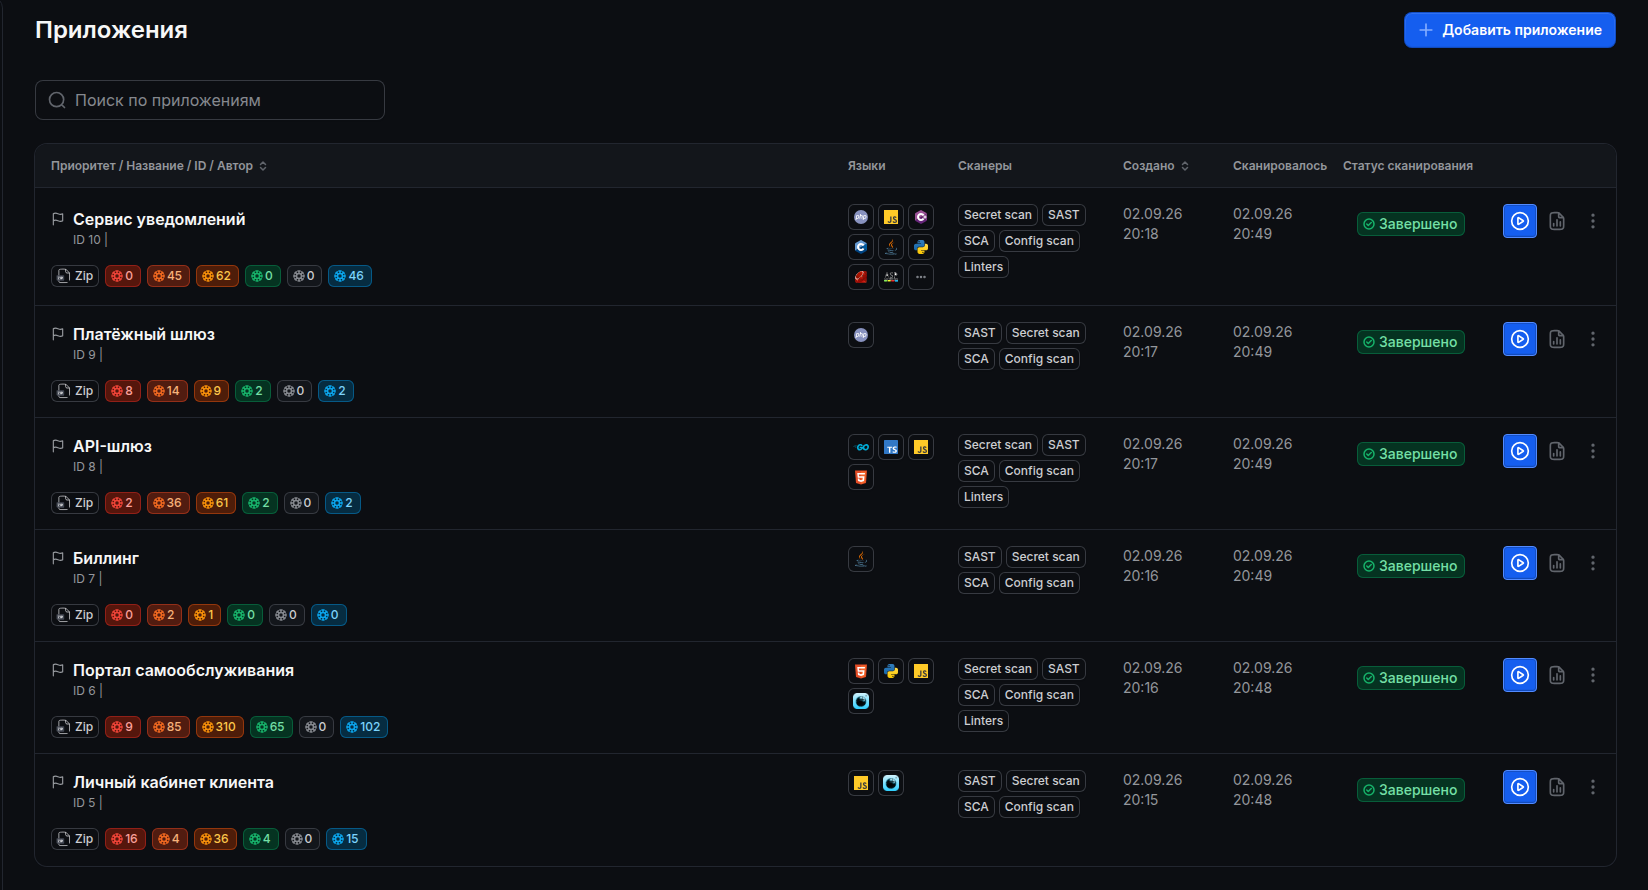Toggle priority flag for Личный кабинет клиента
Screen dimensions: 1648x890
click(58, 782)
